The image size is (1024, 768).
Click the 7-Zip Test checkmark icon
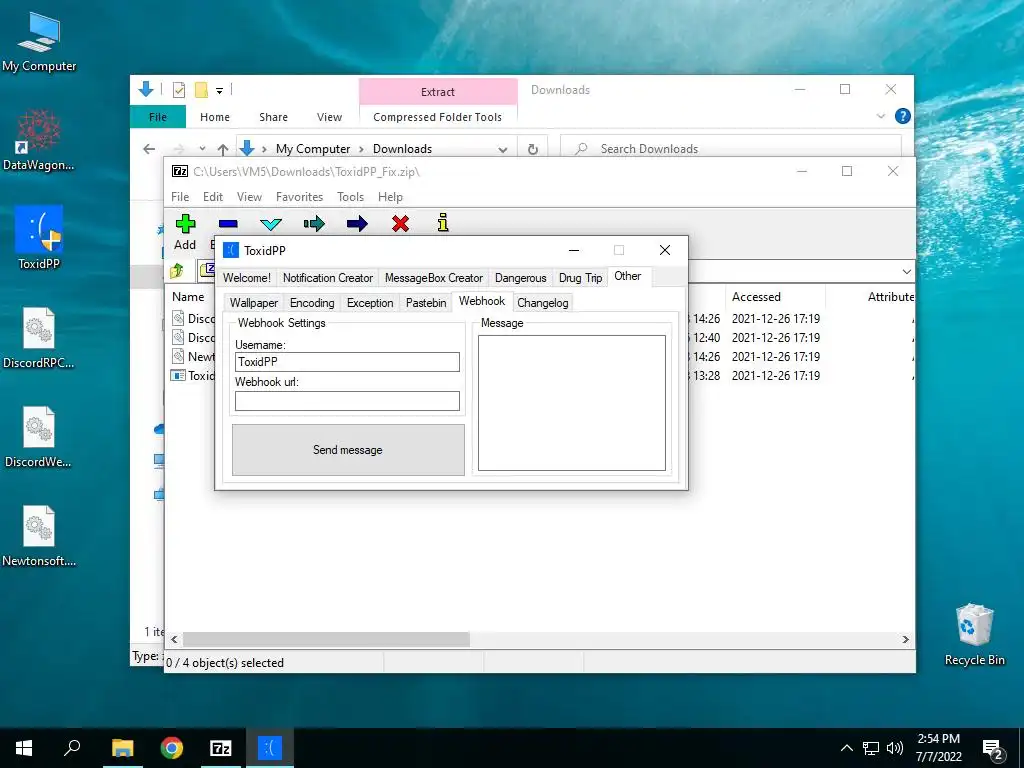(270, 224)
